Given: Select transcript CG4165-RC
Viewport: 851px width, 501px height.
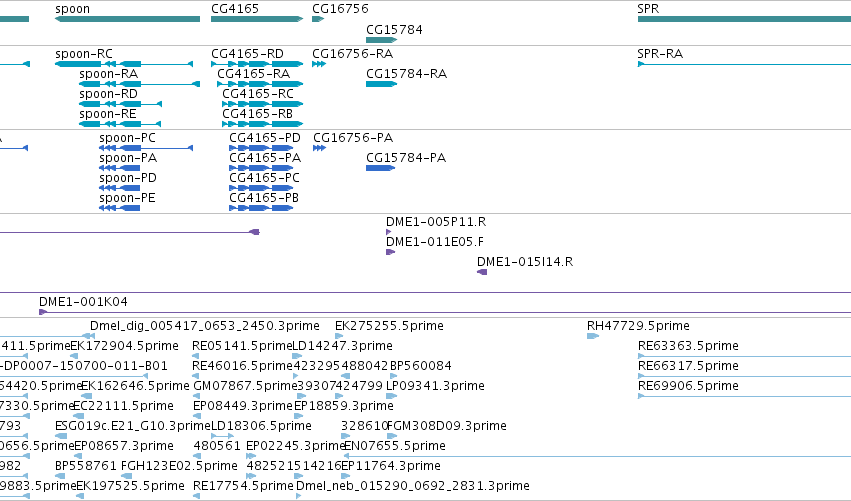Looking at the screenshot, I should 262,104.
